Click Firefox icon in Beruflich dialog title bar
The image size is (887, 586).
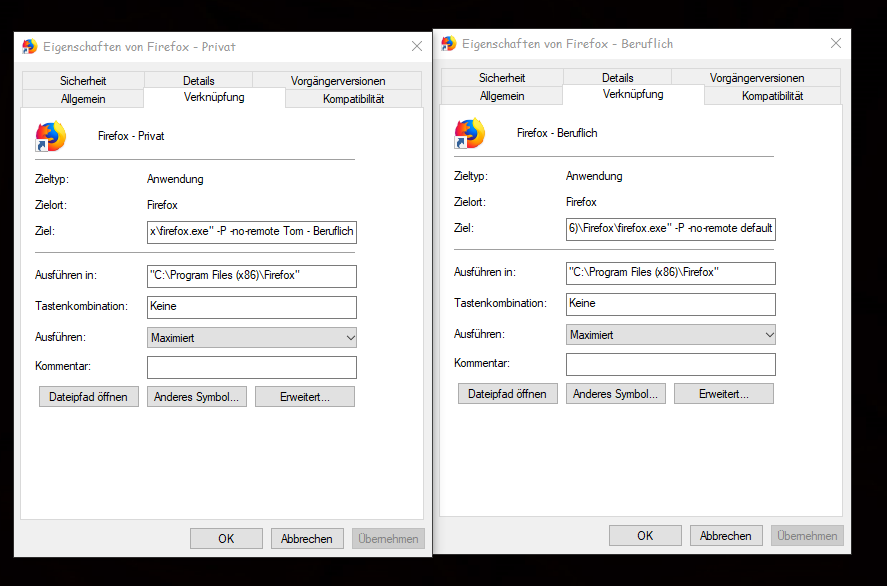click(x=449, y=44)
